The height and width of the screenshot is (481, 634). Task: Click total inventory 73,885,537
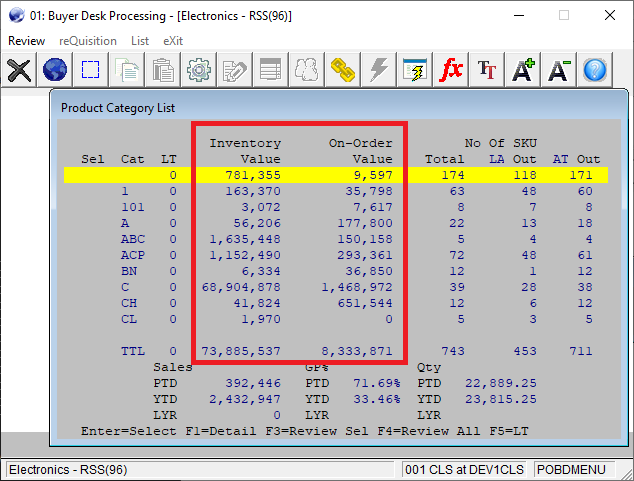point(241,351)
